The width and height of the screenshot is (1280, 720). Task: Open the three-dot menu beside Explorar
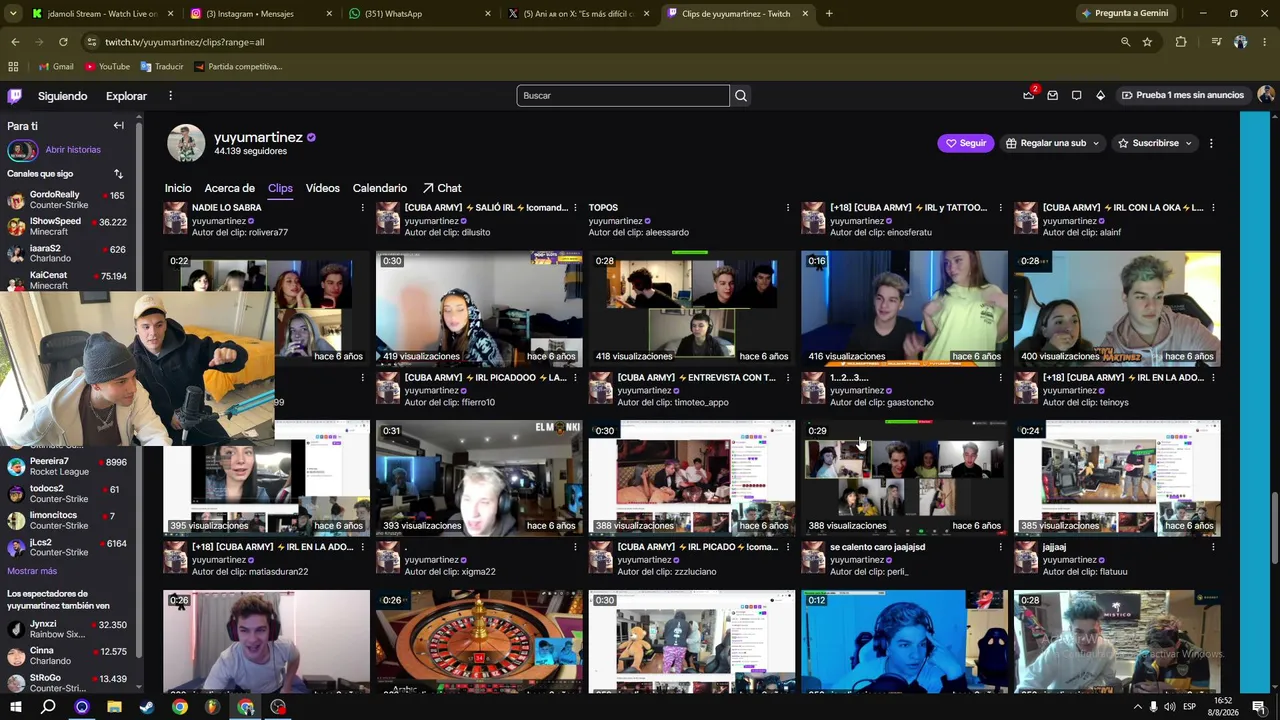pos(170,96)
